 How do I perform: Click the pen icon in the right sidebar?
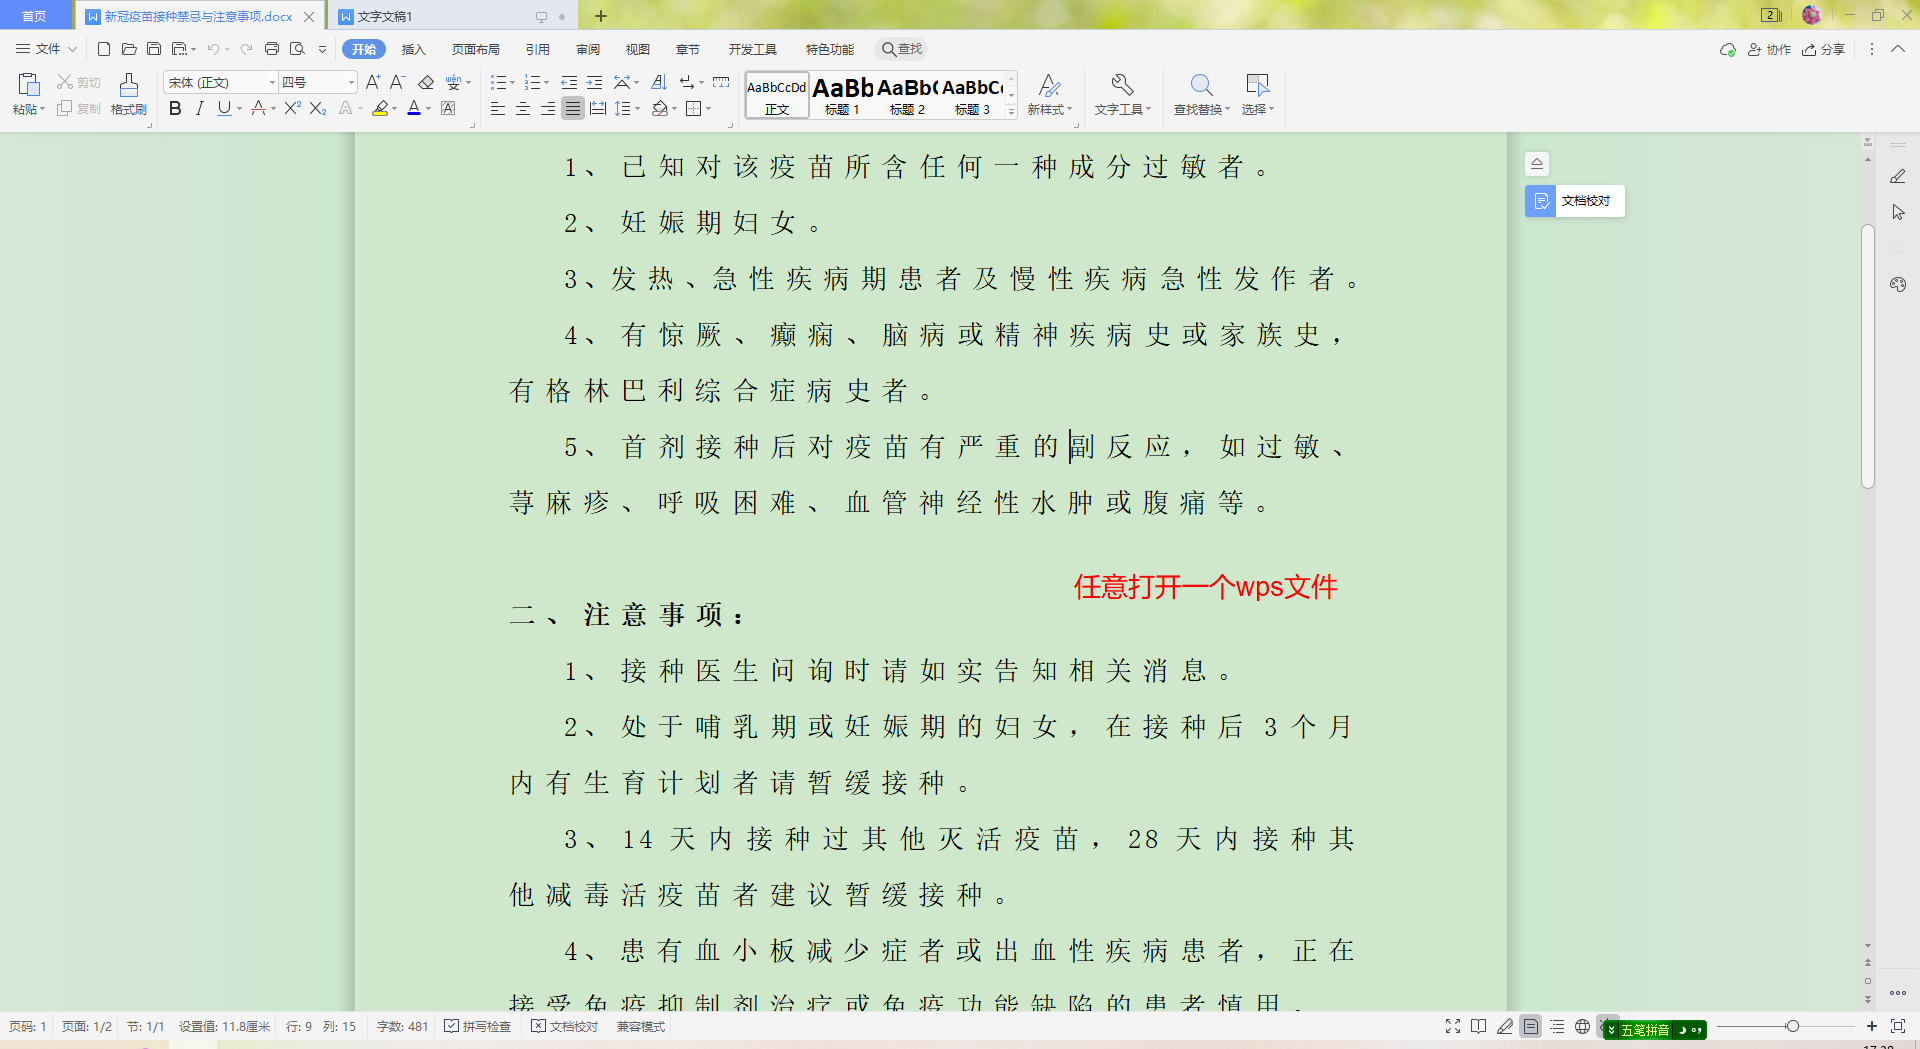click(x=1898, y=176)
